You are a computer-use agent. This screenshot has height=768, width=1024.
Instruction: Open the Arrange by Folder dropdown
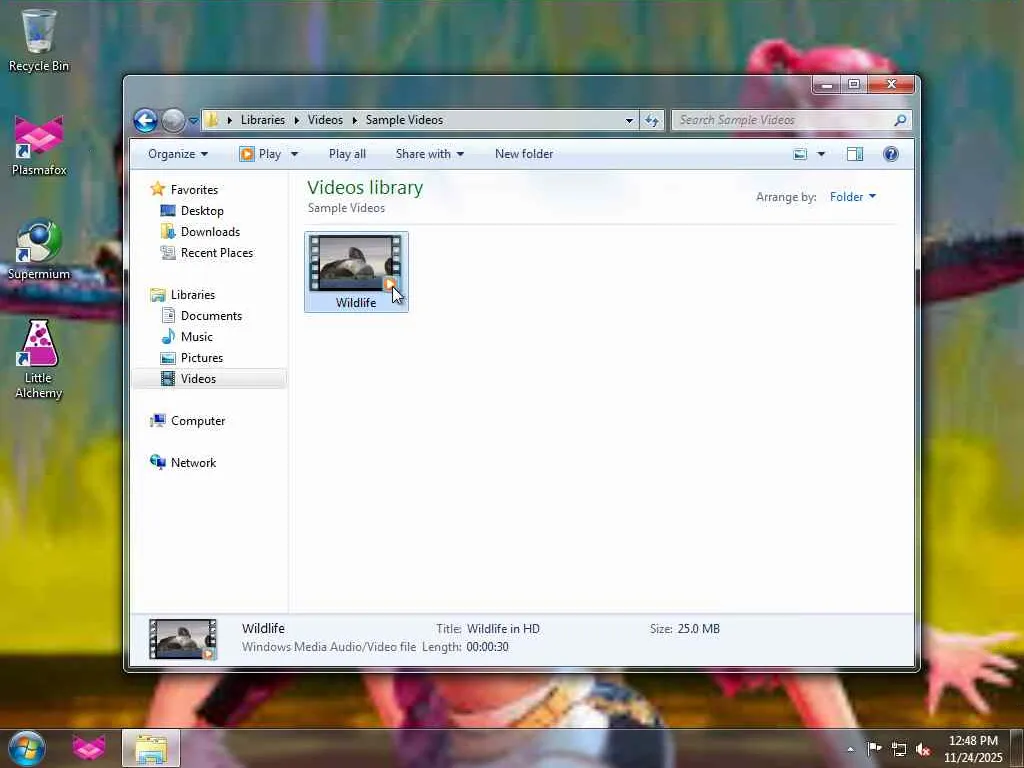853,197
